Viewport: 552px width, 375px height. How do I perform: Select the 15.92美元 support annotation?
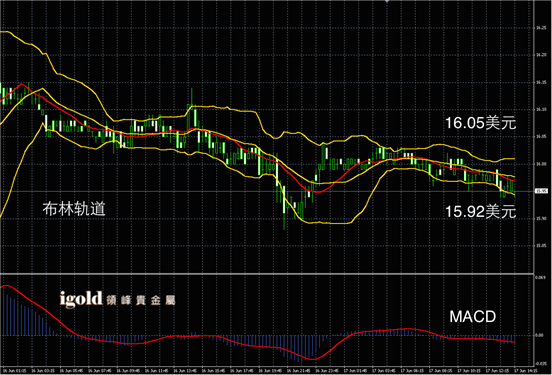(x=481, y=212)
